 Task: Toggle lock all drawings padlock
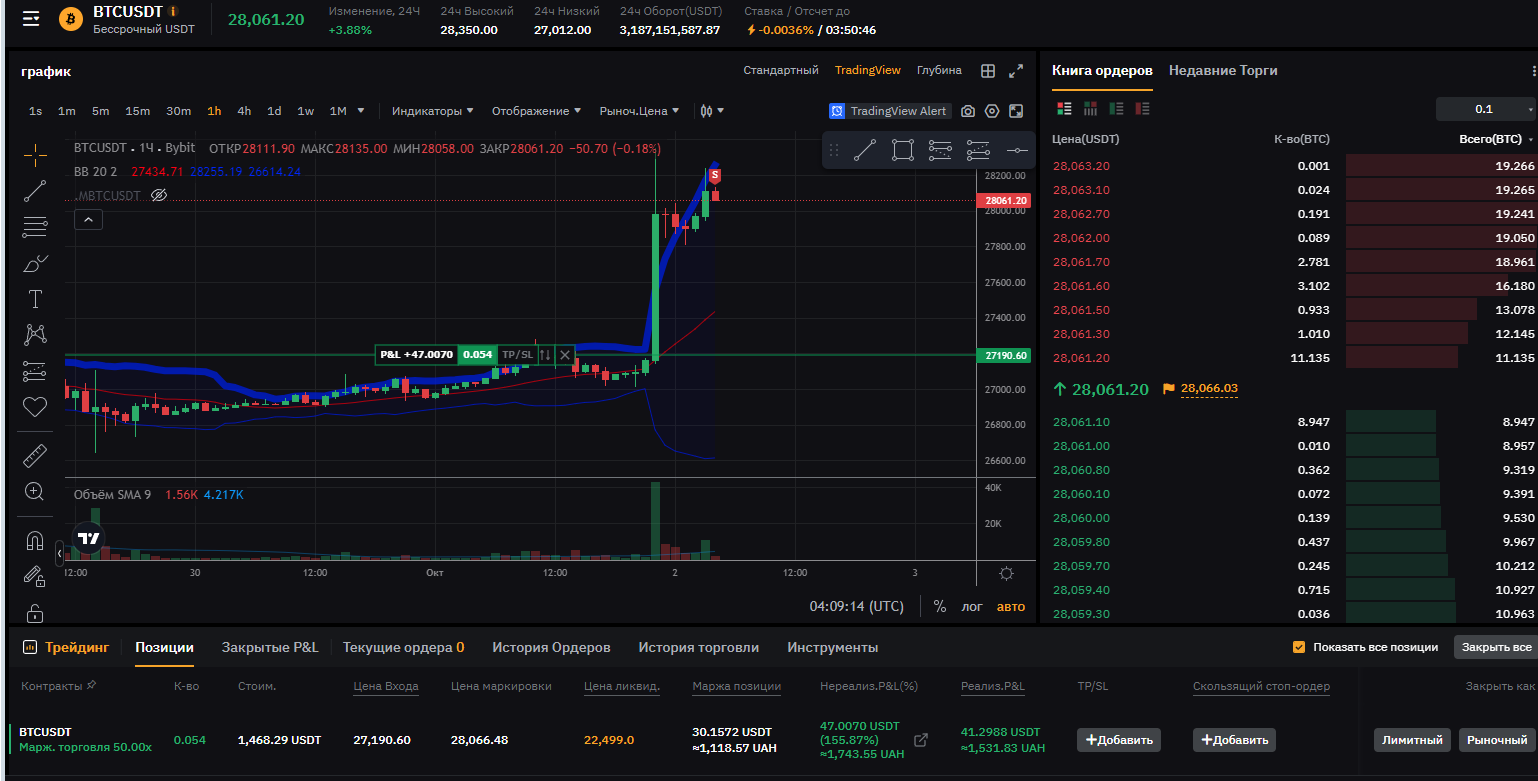pos(35,612)
